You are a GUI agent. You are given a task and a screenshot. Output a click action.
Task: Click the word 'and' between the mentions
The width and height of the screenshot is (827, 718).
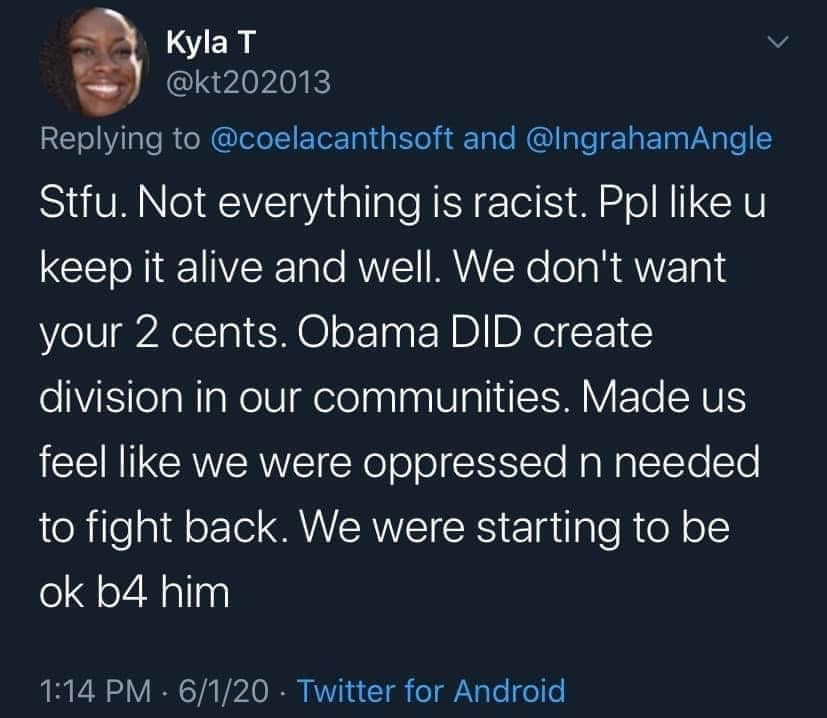tap(489, 138)
